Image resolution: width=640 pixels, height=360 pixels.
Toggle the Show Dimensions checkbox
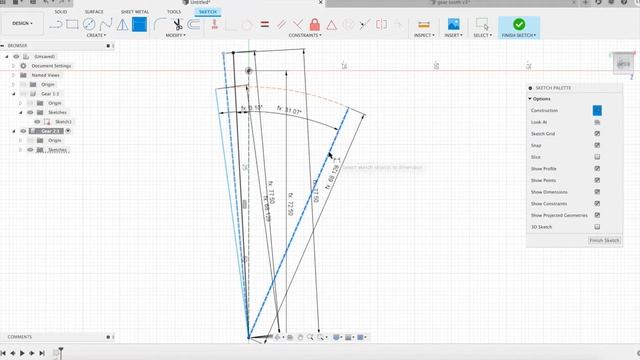pos(597,192)
